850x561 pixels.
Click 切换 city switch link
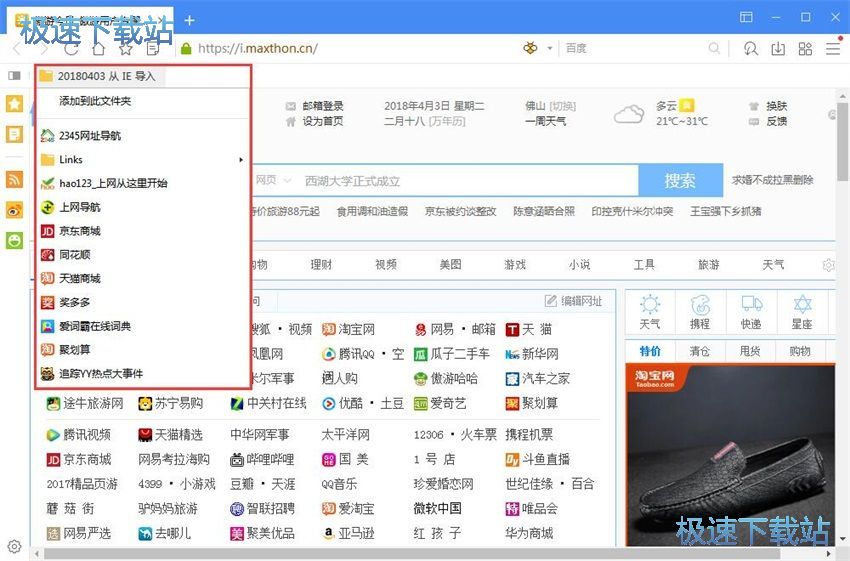(563, 106)
